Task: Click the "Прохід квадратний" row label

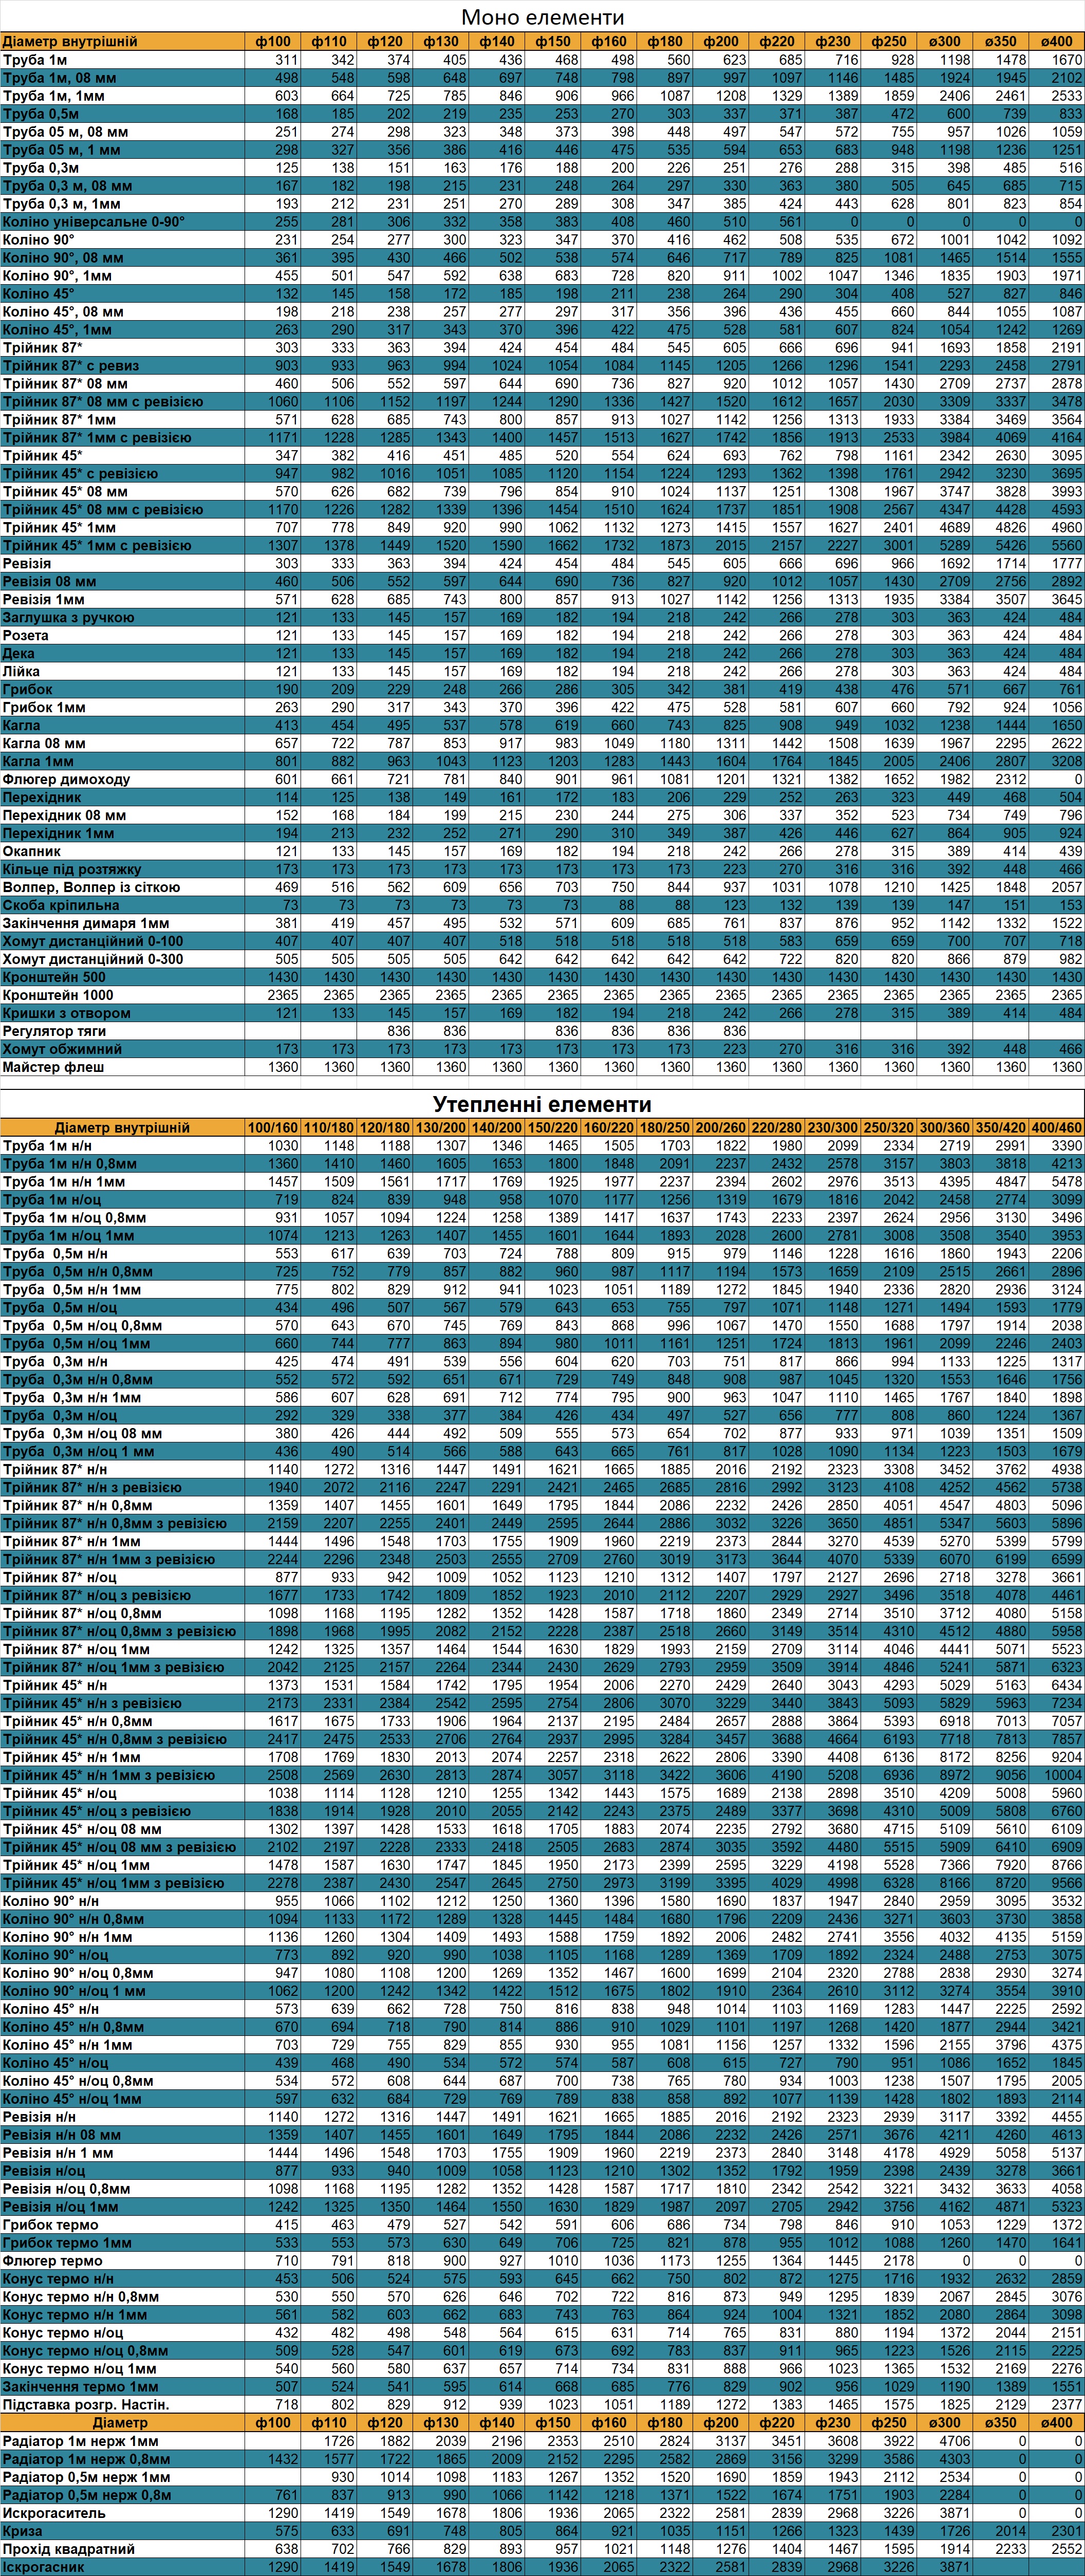Action: tap(69, 2550)
